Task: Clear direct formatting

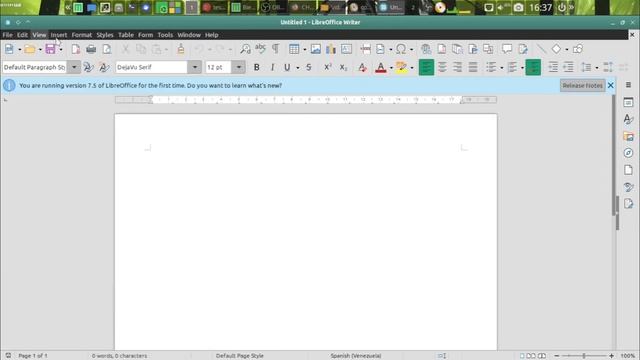Action: (x=362, y=67)
